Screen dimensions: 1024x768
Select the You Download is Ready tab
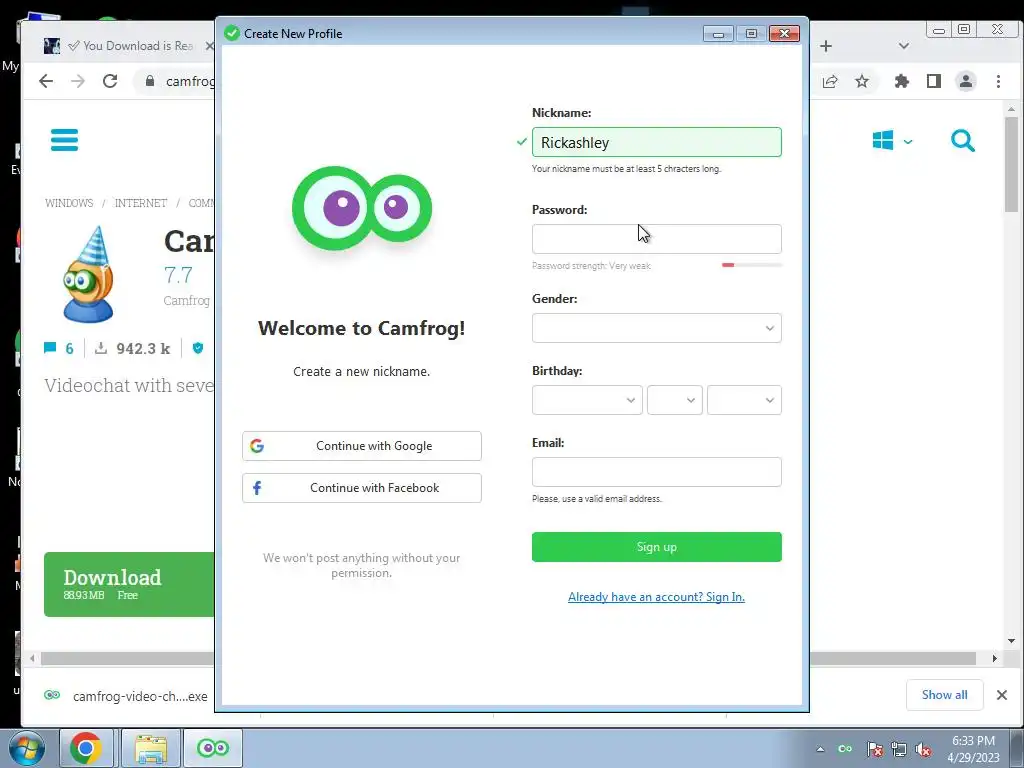129,46
